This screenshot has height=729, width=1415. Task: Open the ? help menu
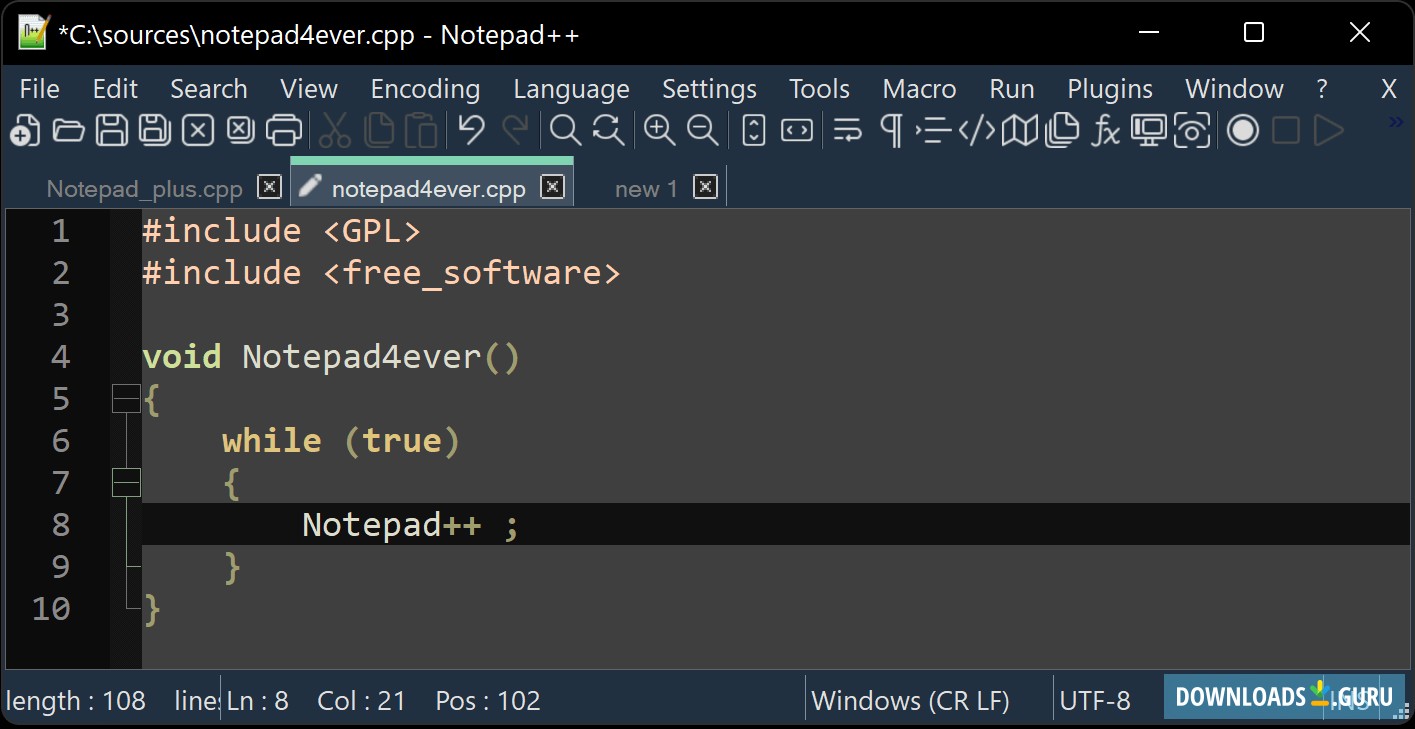click(x=1322, y=89)
